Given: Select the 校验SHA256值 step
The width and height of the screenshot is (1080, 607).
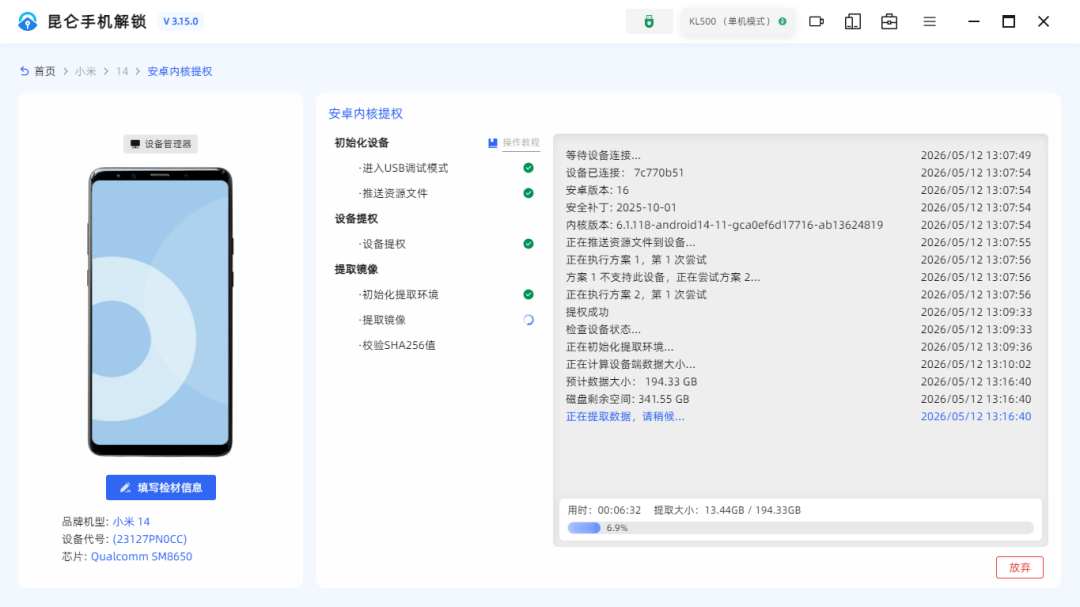Looking at the screenshot, I should point(397,345).
